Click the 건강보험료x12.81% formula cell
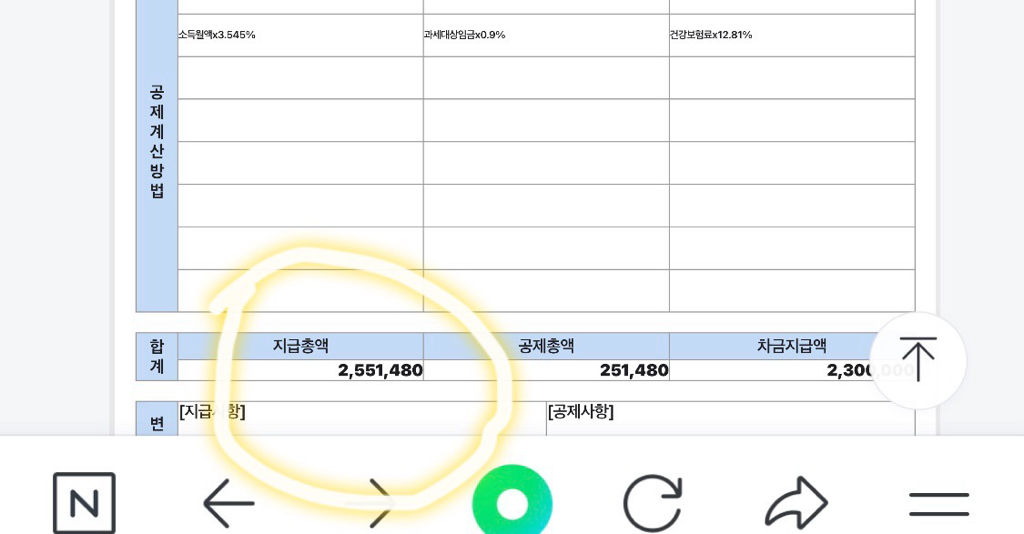This screenshot has width=1024, height=534. pos(710,35)
